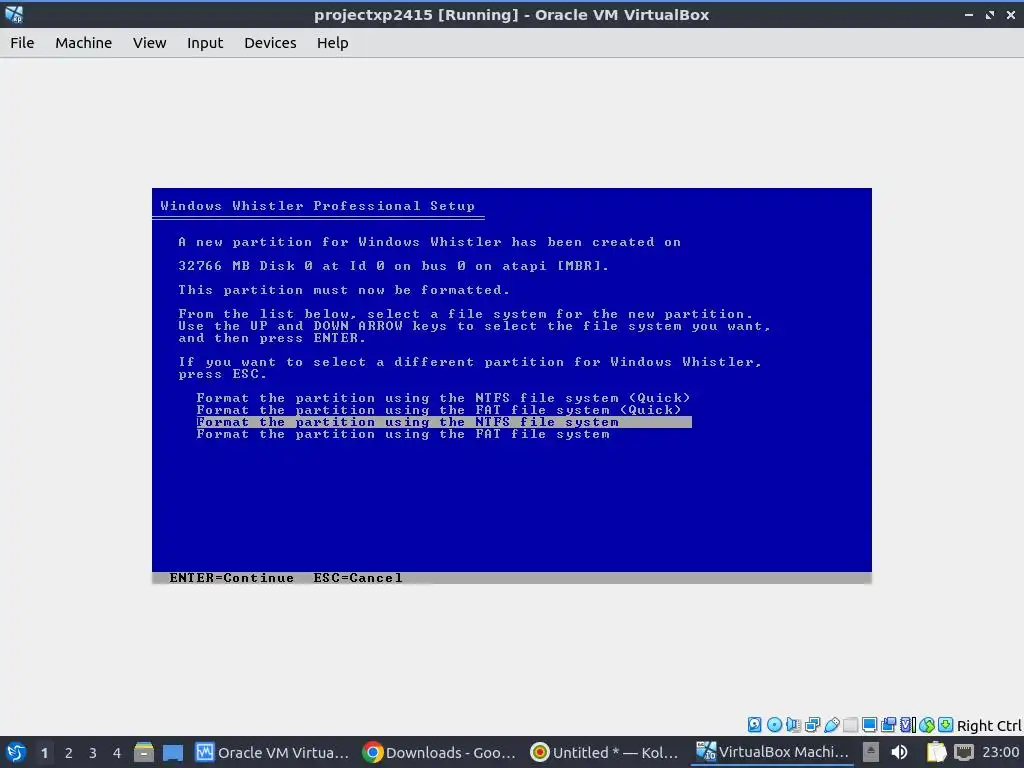1024x768 pixels.
Task: Click the hard disk activity status icon
Action: click(754, 724)
